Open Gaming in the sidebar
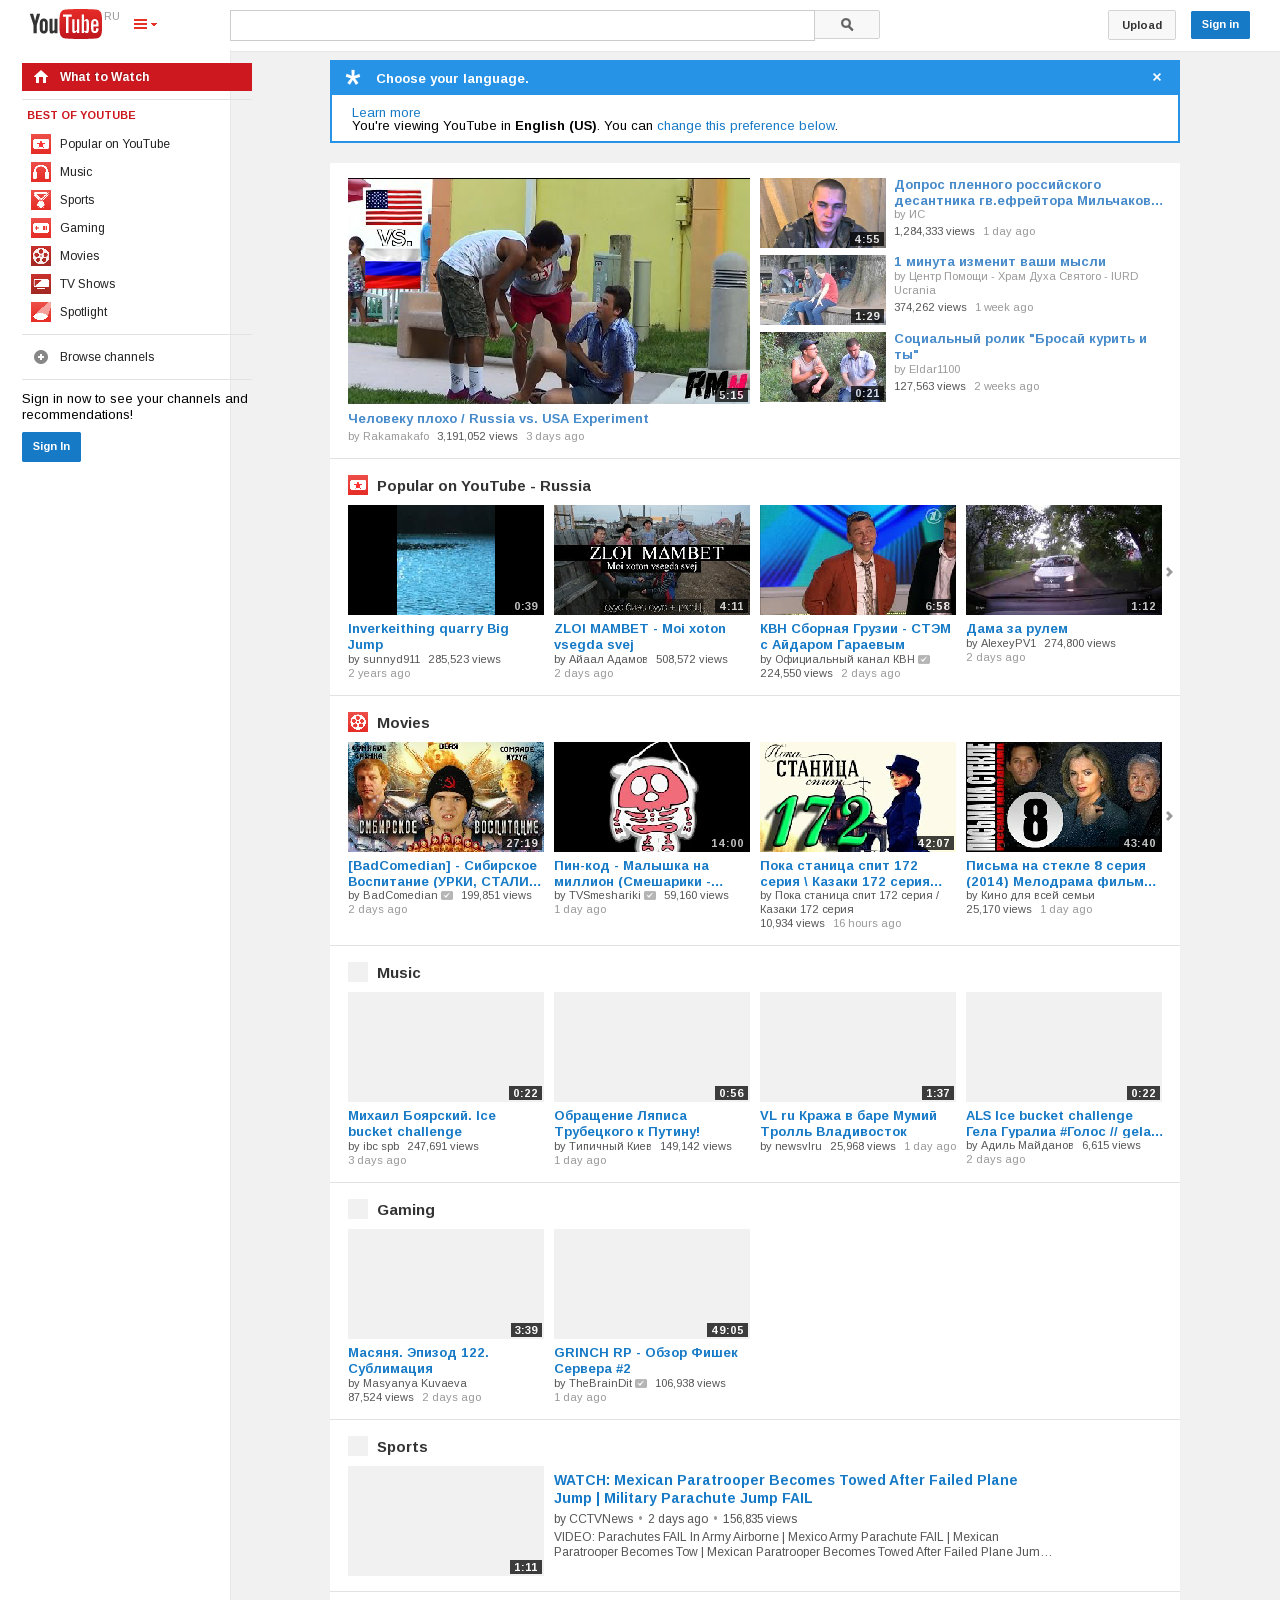The image size is (1280, 1600). [x=82, y=228]
